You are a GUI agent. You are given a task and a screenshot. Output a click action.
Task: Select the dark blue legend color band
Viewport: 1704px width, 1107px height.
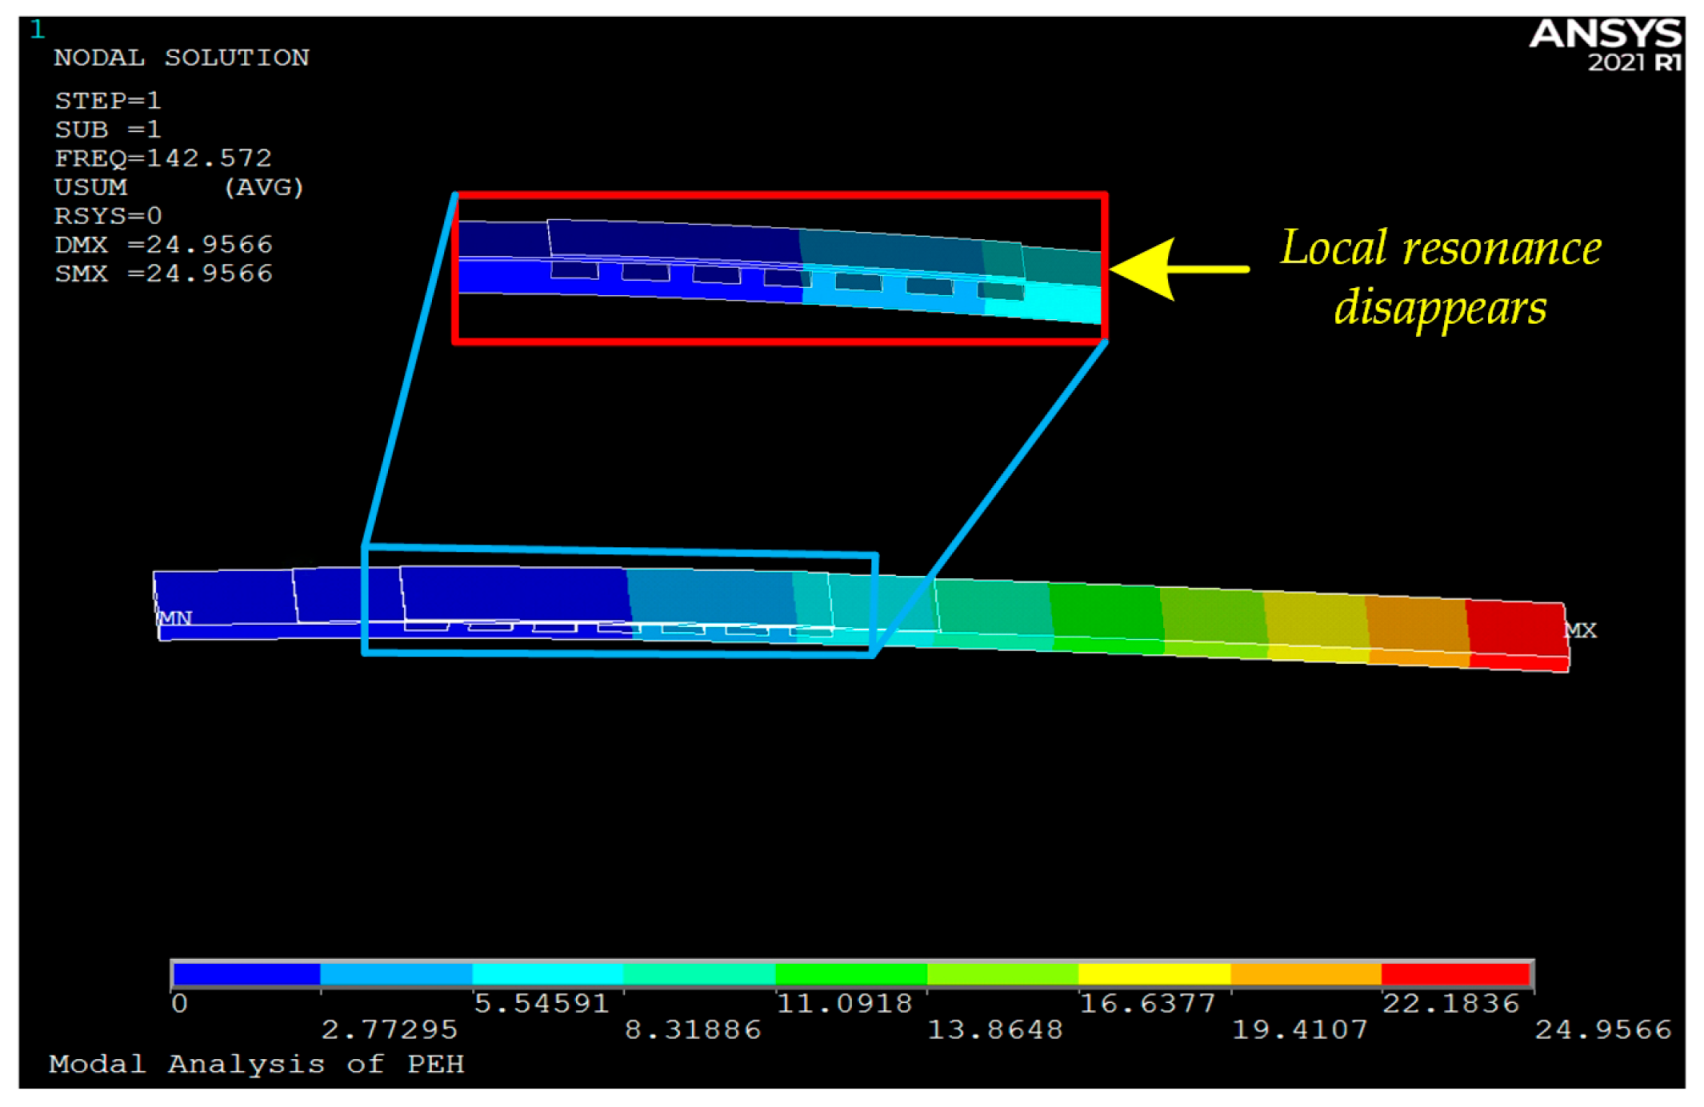(x=246, y=973)
